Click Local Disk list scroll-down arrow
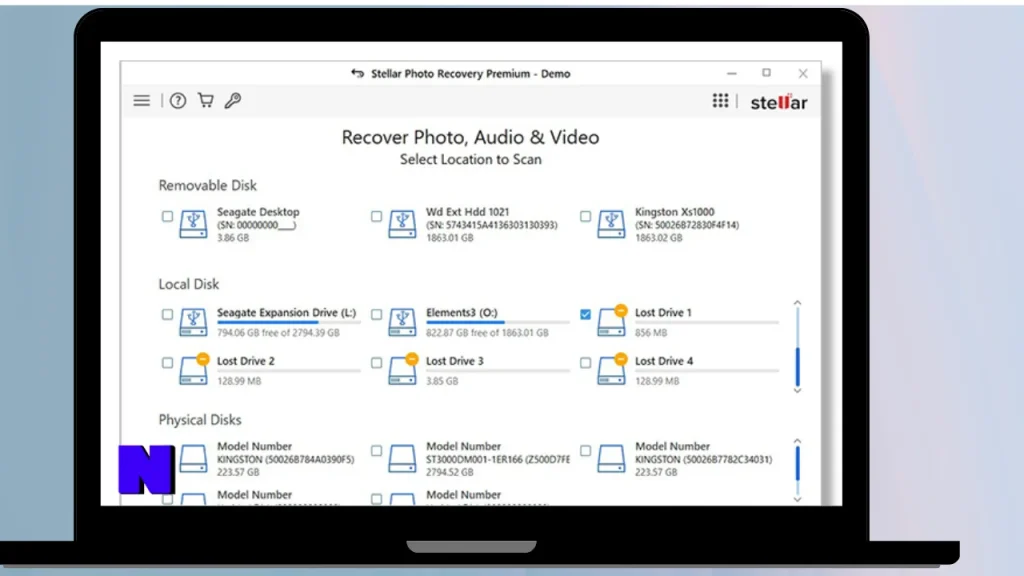The width and height of the screenshot is (1024, 576). pyautogui.click(x=797, y=391)
